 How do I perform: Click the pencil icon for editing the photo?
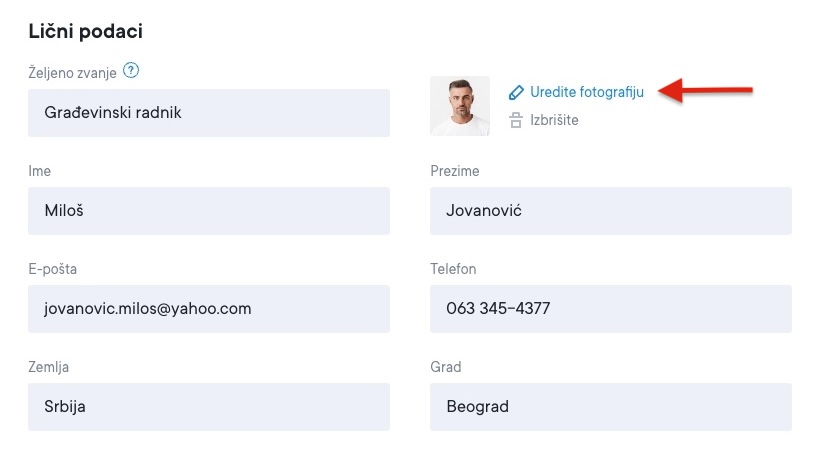(x=516, y=92)
